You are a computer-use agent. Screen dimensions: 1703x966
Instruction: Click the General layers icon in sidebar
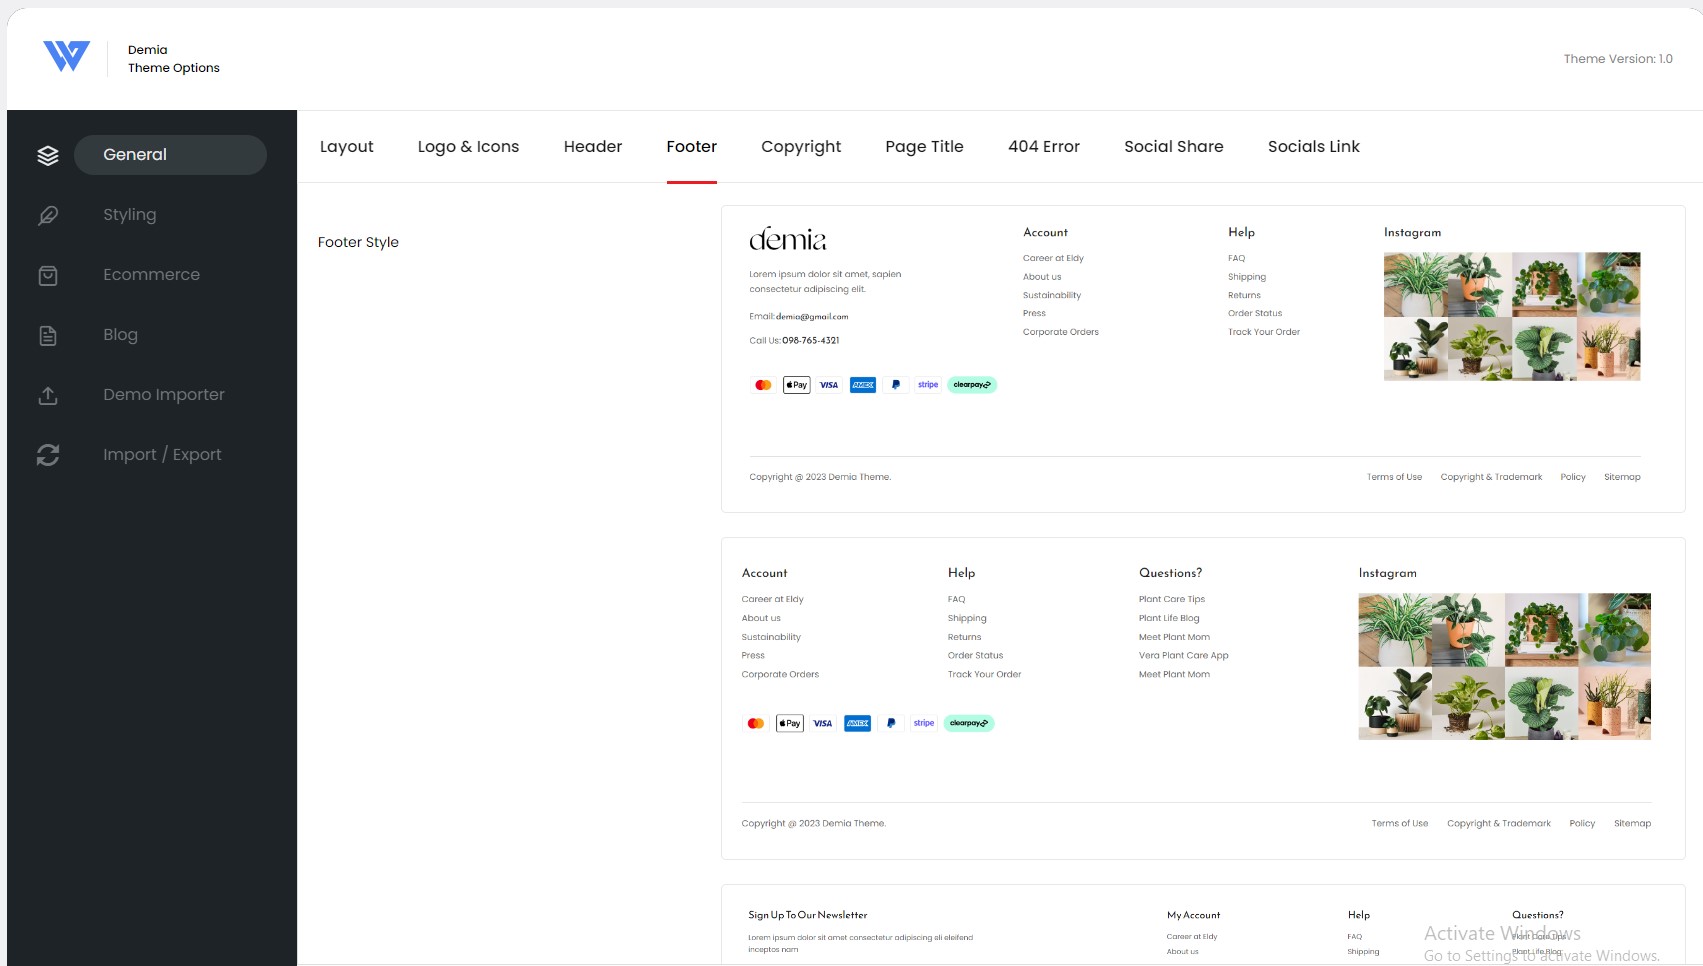pos(48,155)
